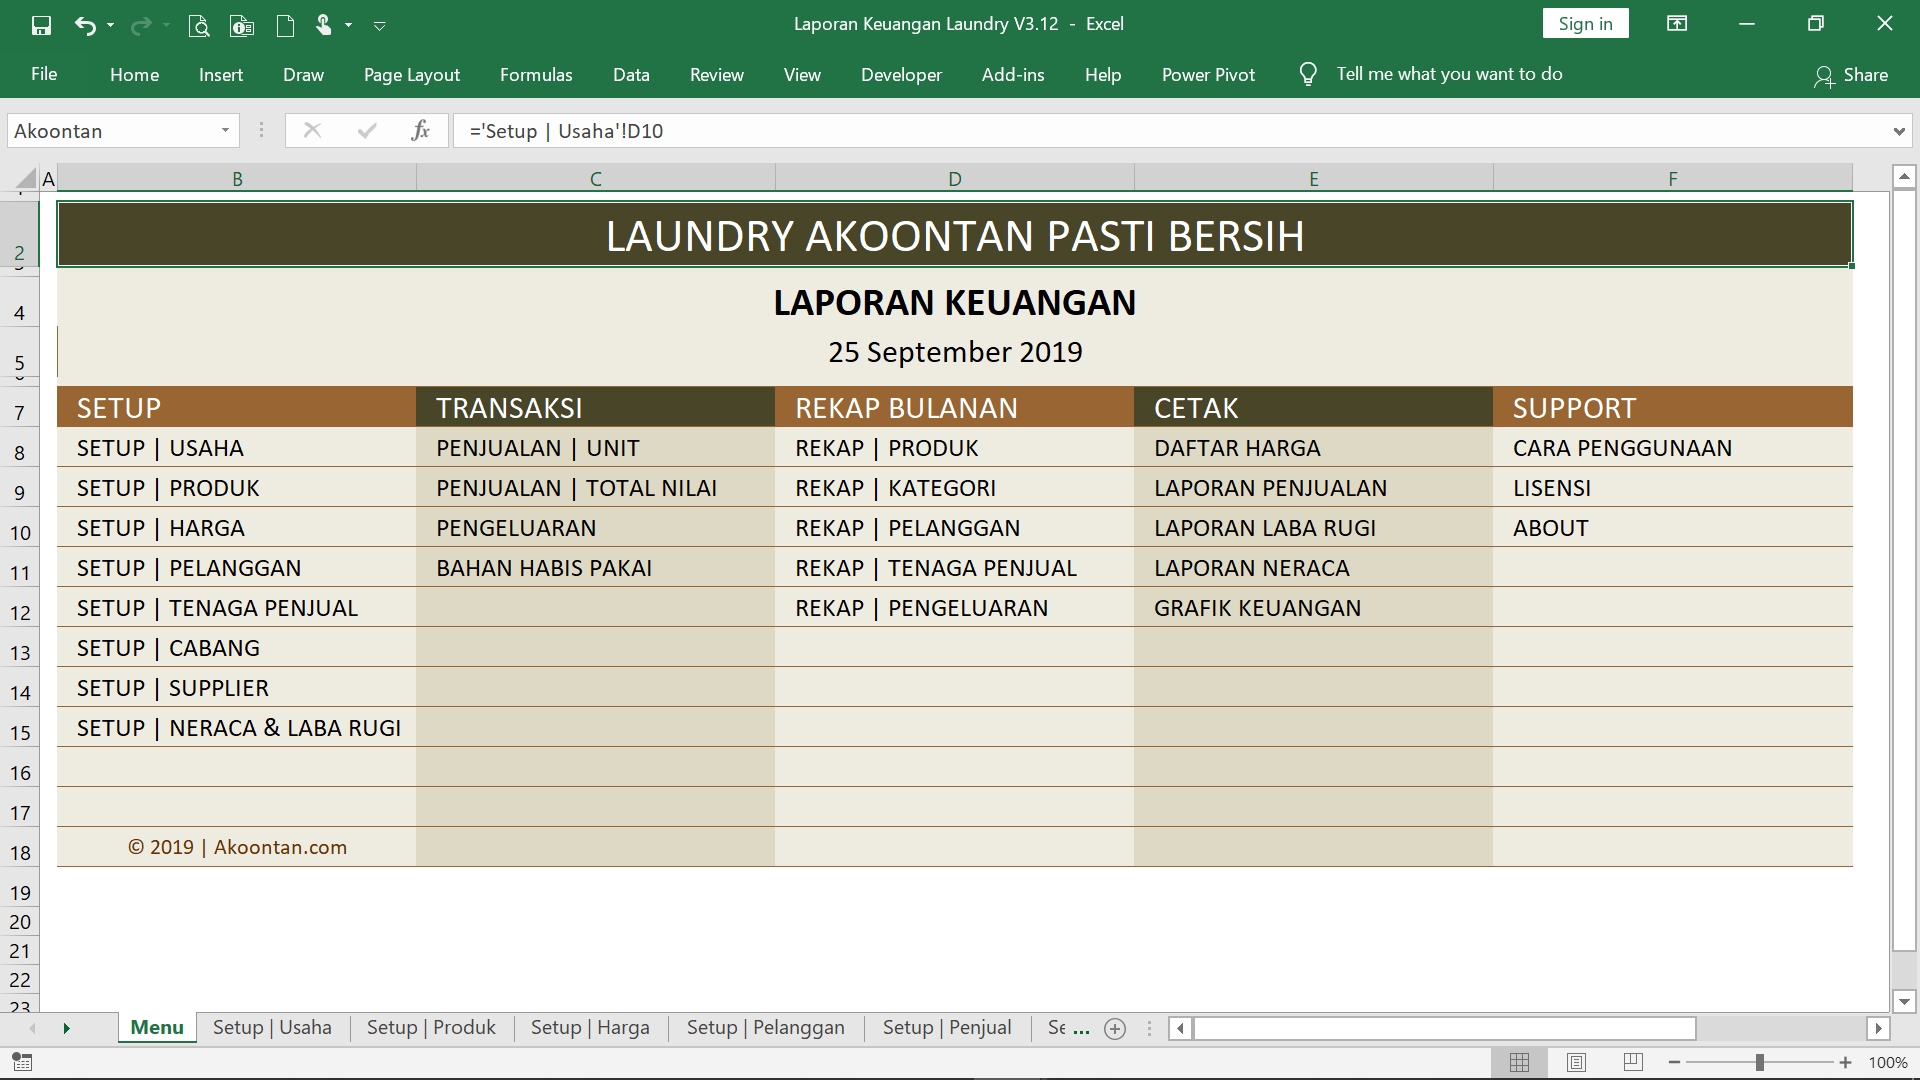Open SETUP | USAHA link
The image size is (1920, 1080).
160,448
